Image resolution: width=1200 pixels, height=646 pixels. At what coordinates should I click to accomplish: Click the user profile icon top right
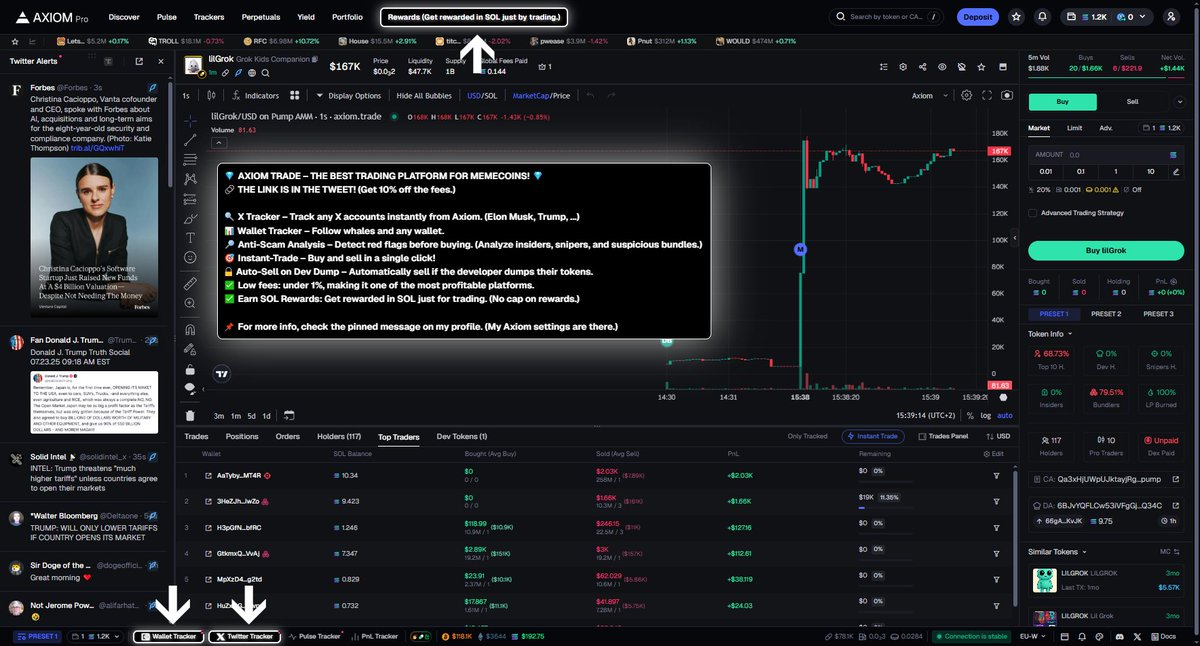[x=1171, y=17]
